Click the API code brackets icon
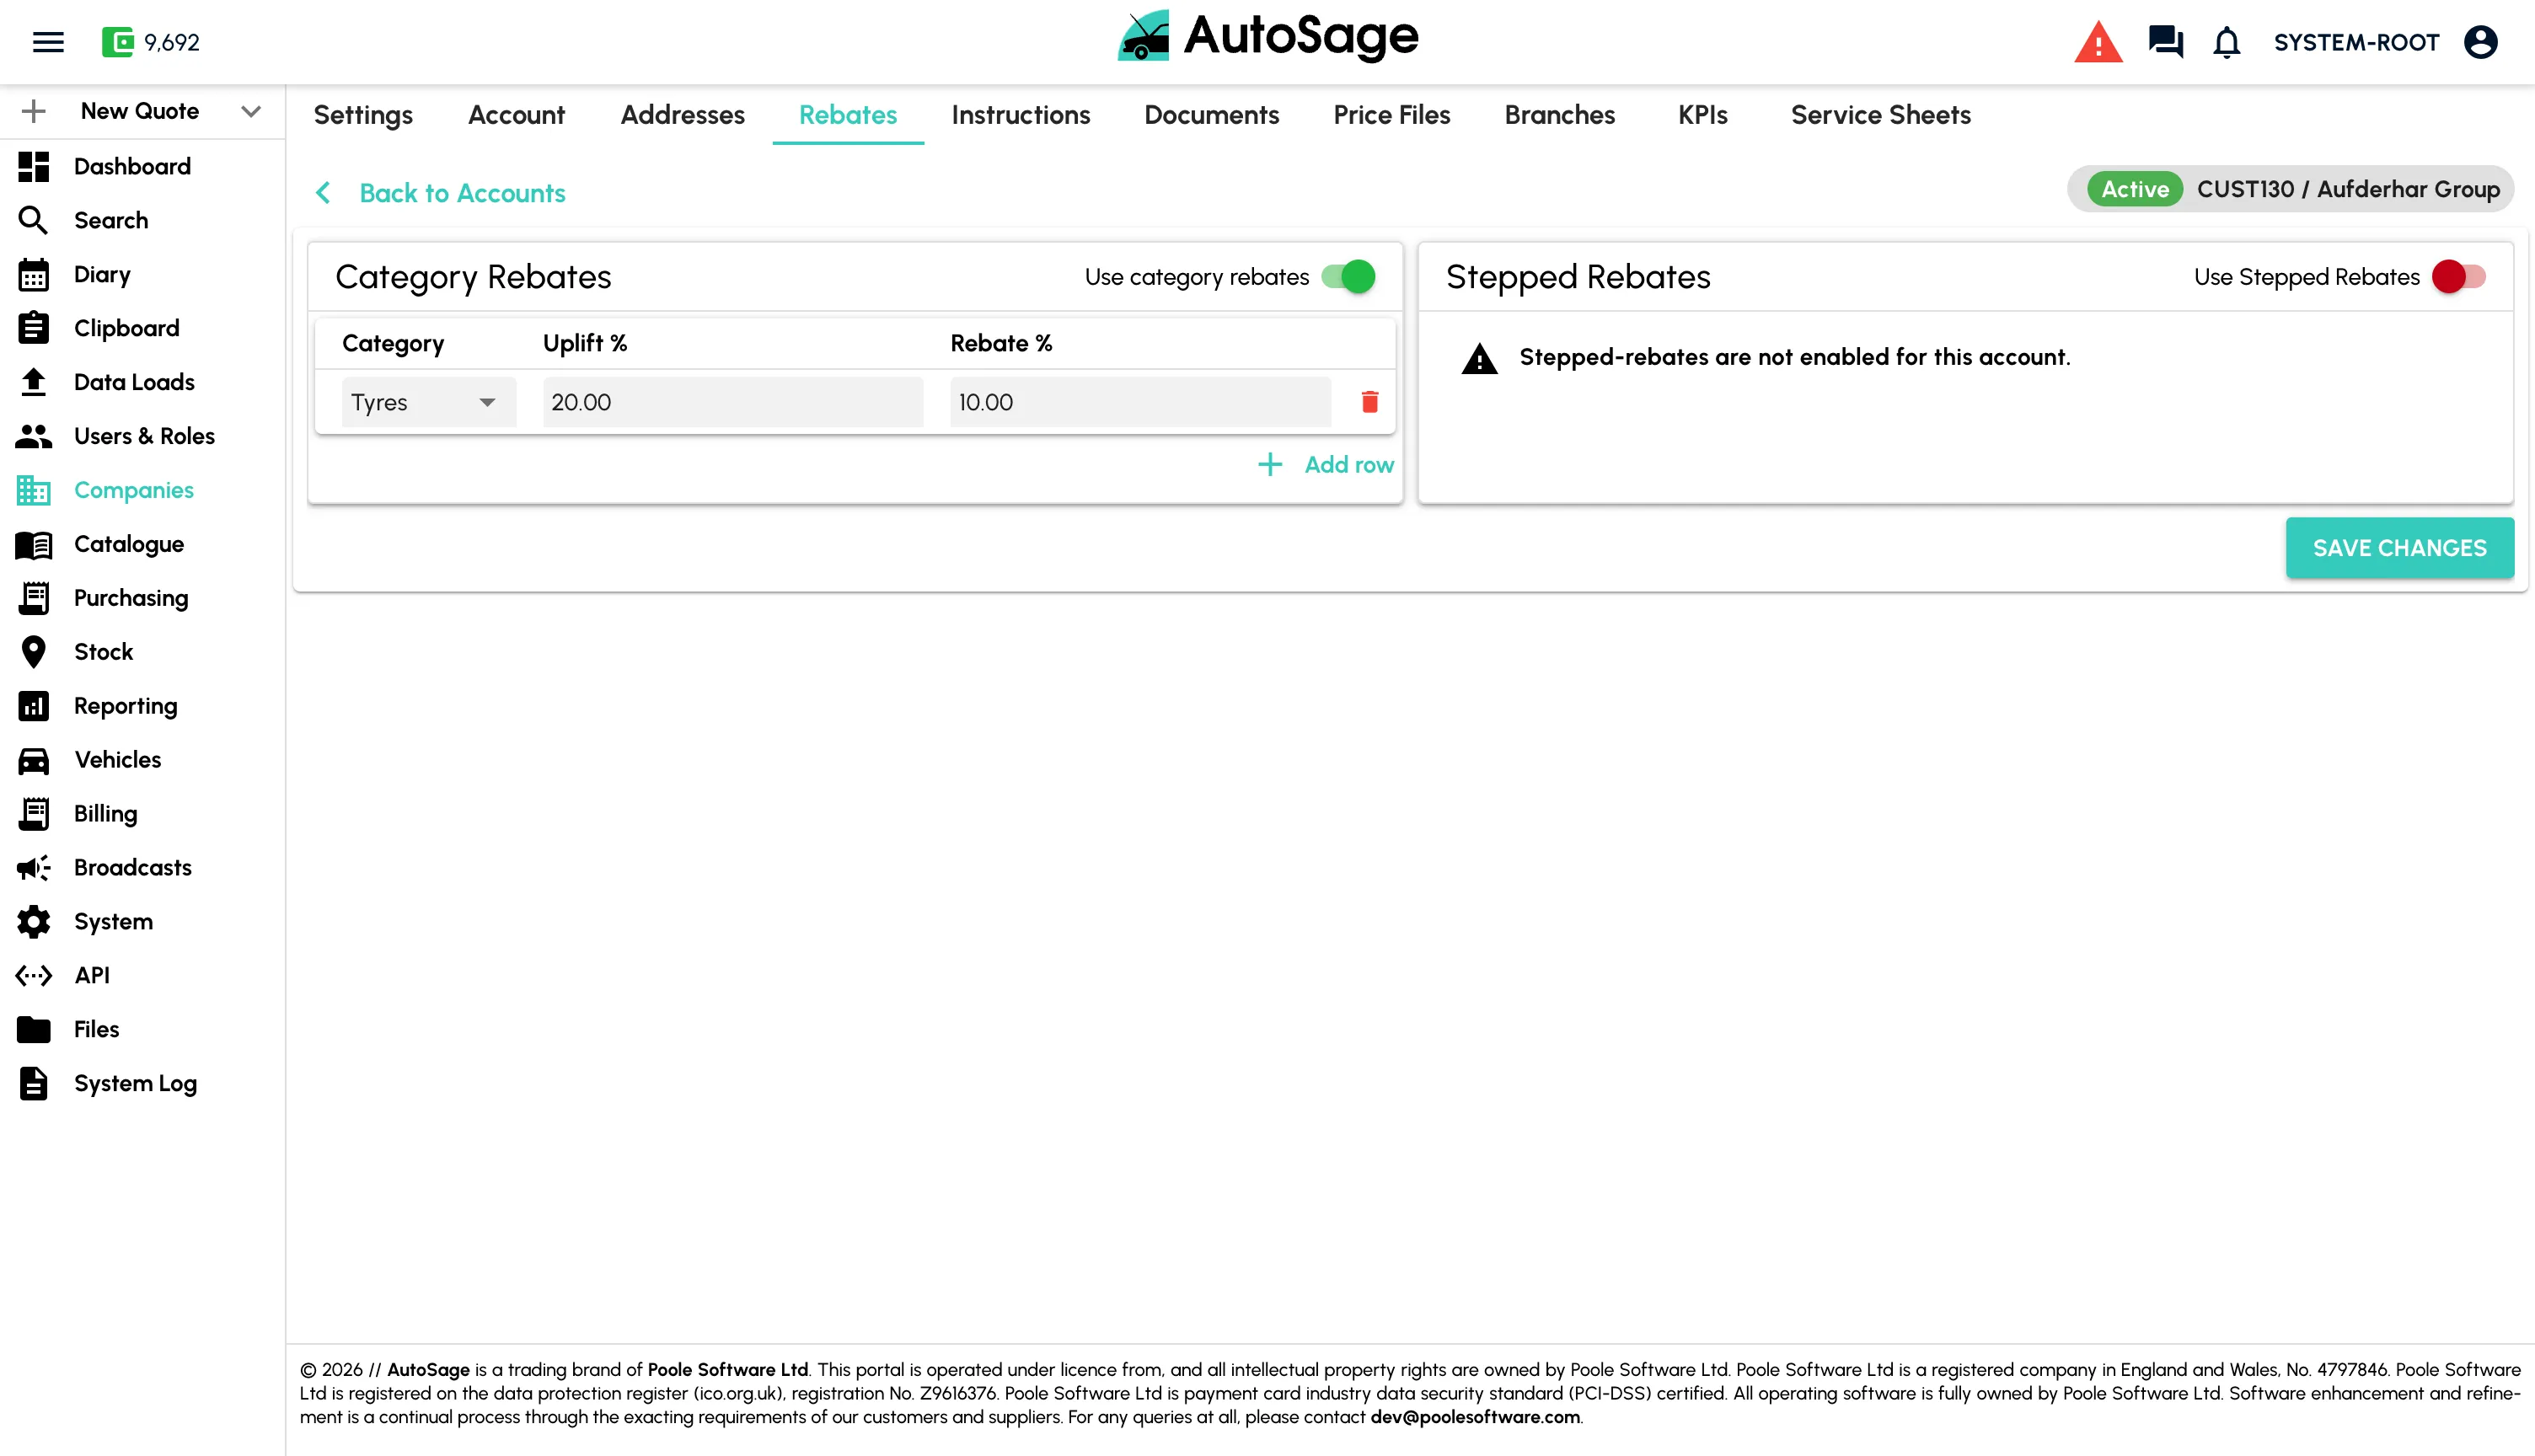 (x=33, y=976)
